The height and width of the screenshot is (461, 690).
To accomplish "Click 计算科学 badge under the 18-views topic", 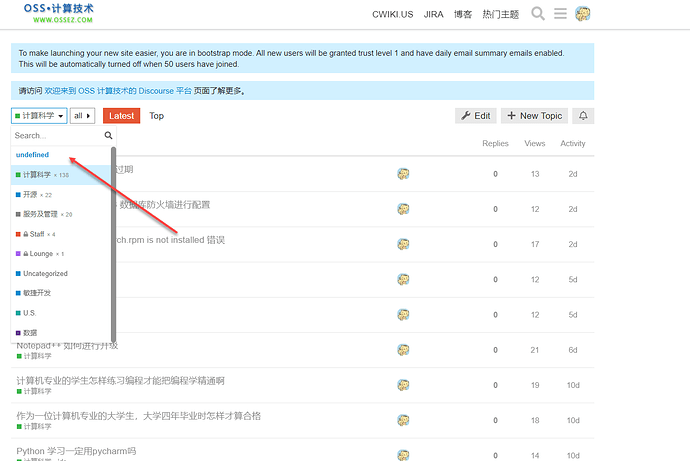I will pyautogui.click(x=34, y=426).
